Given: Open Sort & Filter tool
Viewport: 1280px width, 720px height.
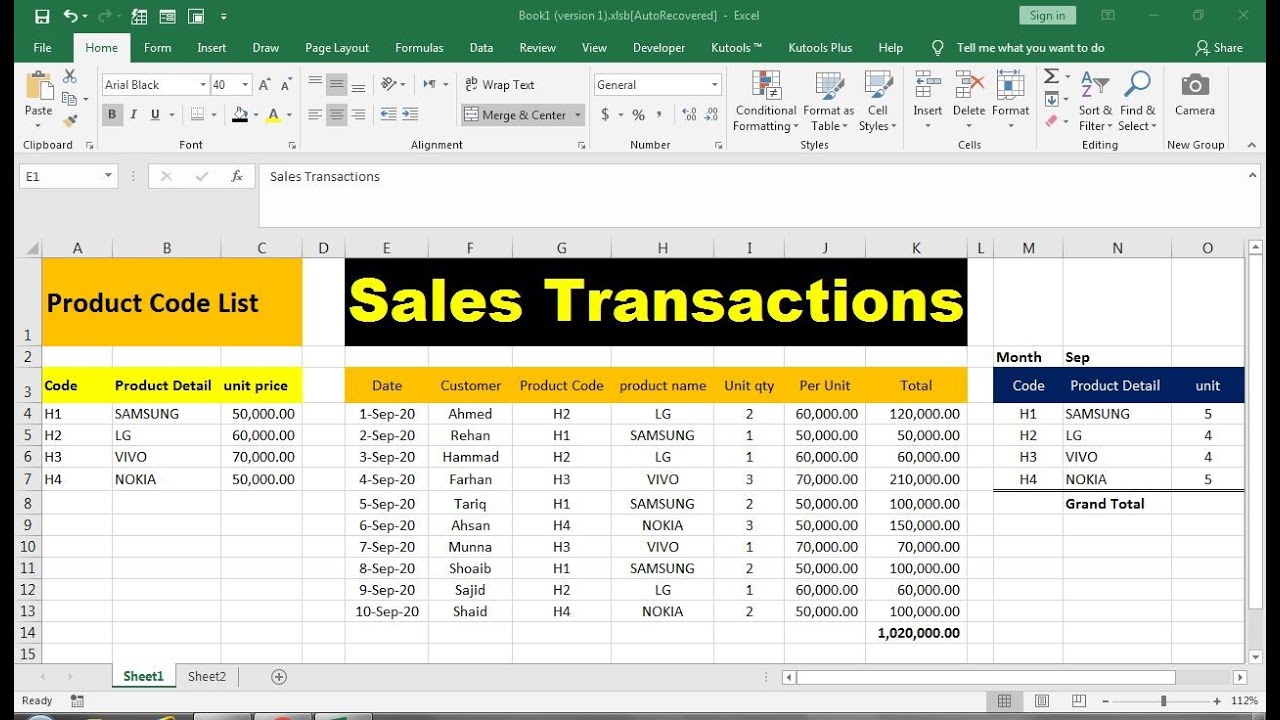Looking at the screenshot, I should coord(1095,102).
